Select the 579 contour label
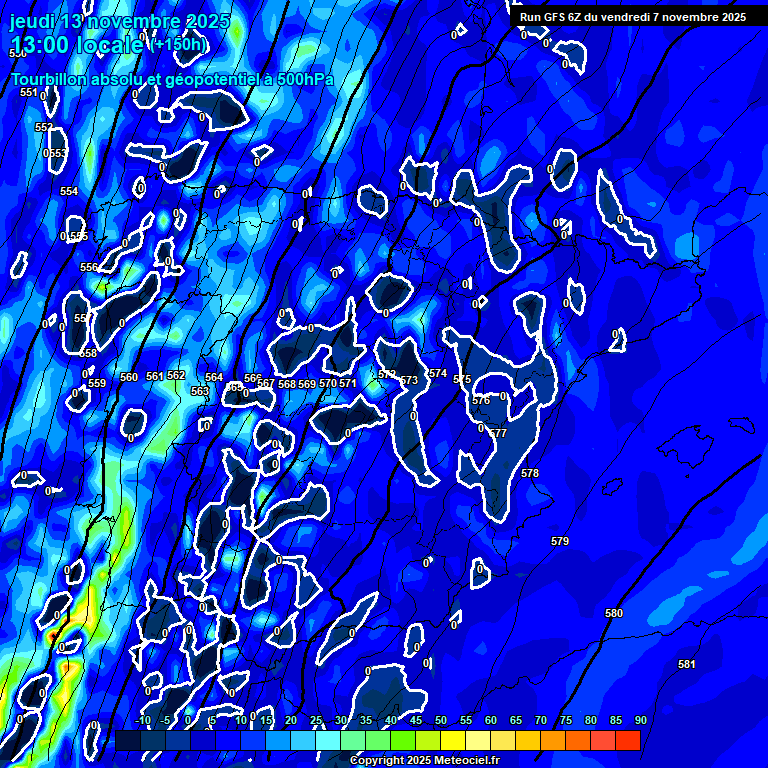The height and width of the screenshot is (768, 768). (x=560, y=541)
